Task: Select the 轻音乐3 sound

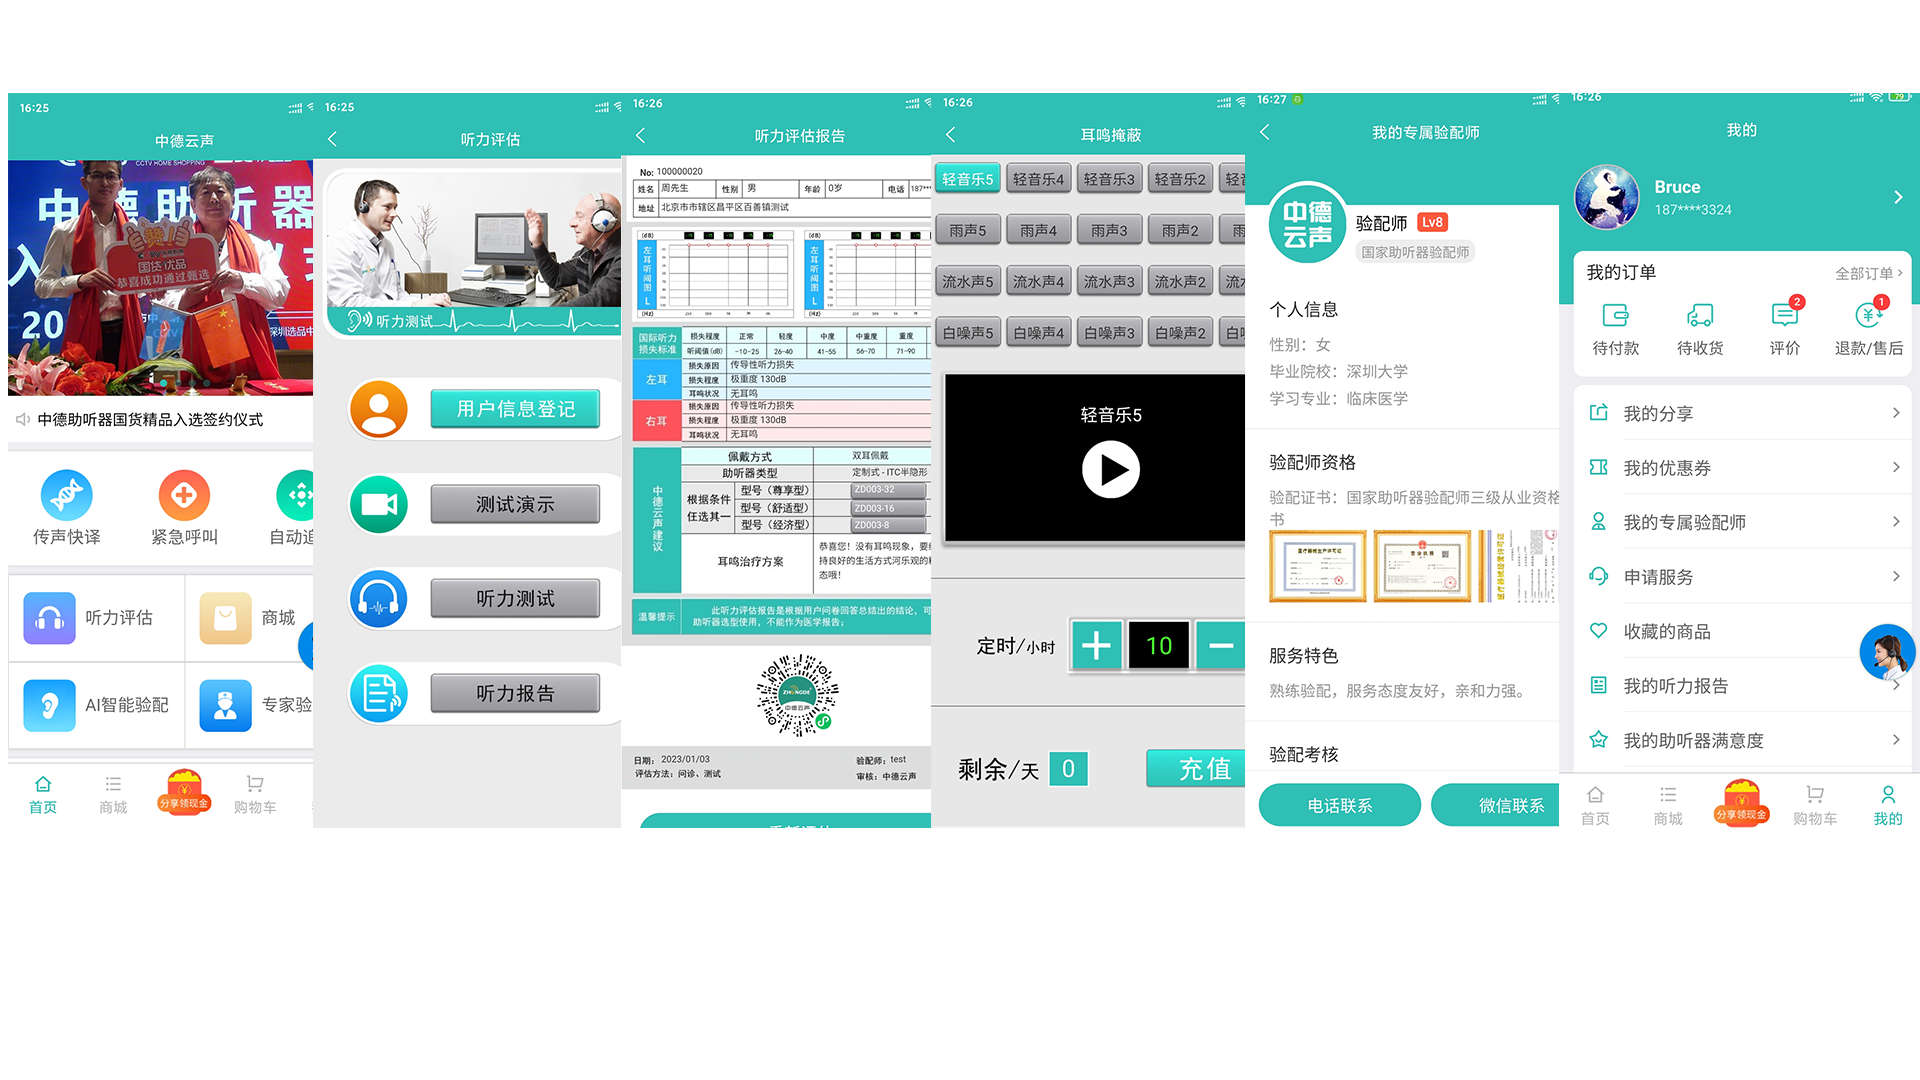Action: click(x=1110, y=179)
